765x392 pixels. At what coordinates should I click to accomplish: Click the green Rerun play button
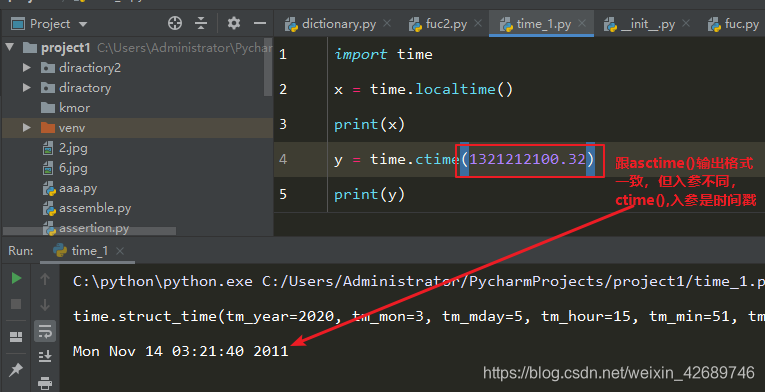[16, 278]
